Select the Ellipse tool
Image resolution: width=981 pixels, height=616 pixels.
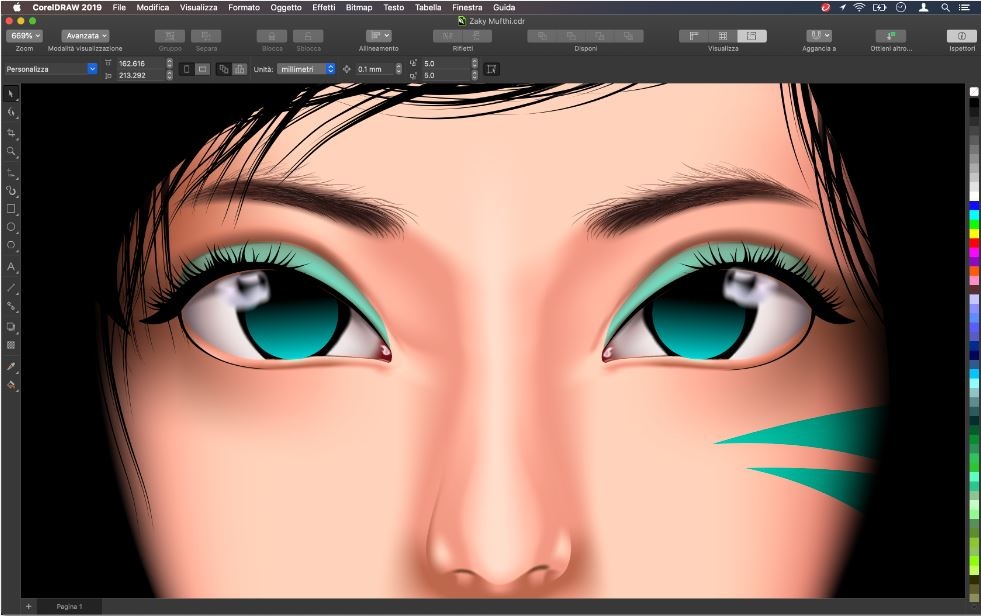point(11,228)
